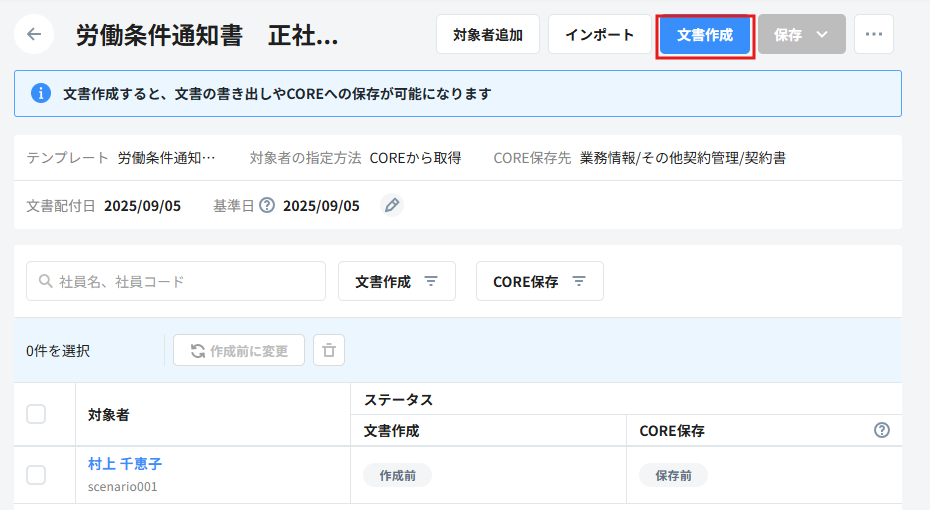Viewport: 930px width, 510px height.
Task: Click the blue 文書作成 button
Action: point(705,34)
